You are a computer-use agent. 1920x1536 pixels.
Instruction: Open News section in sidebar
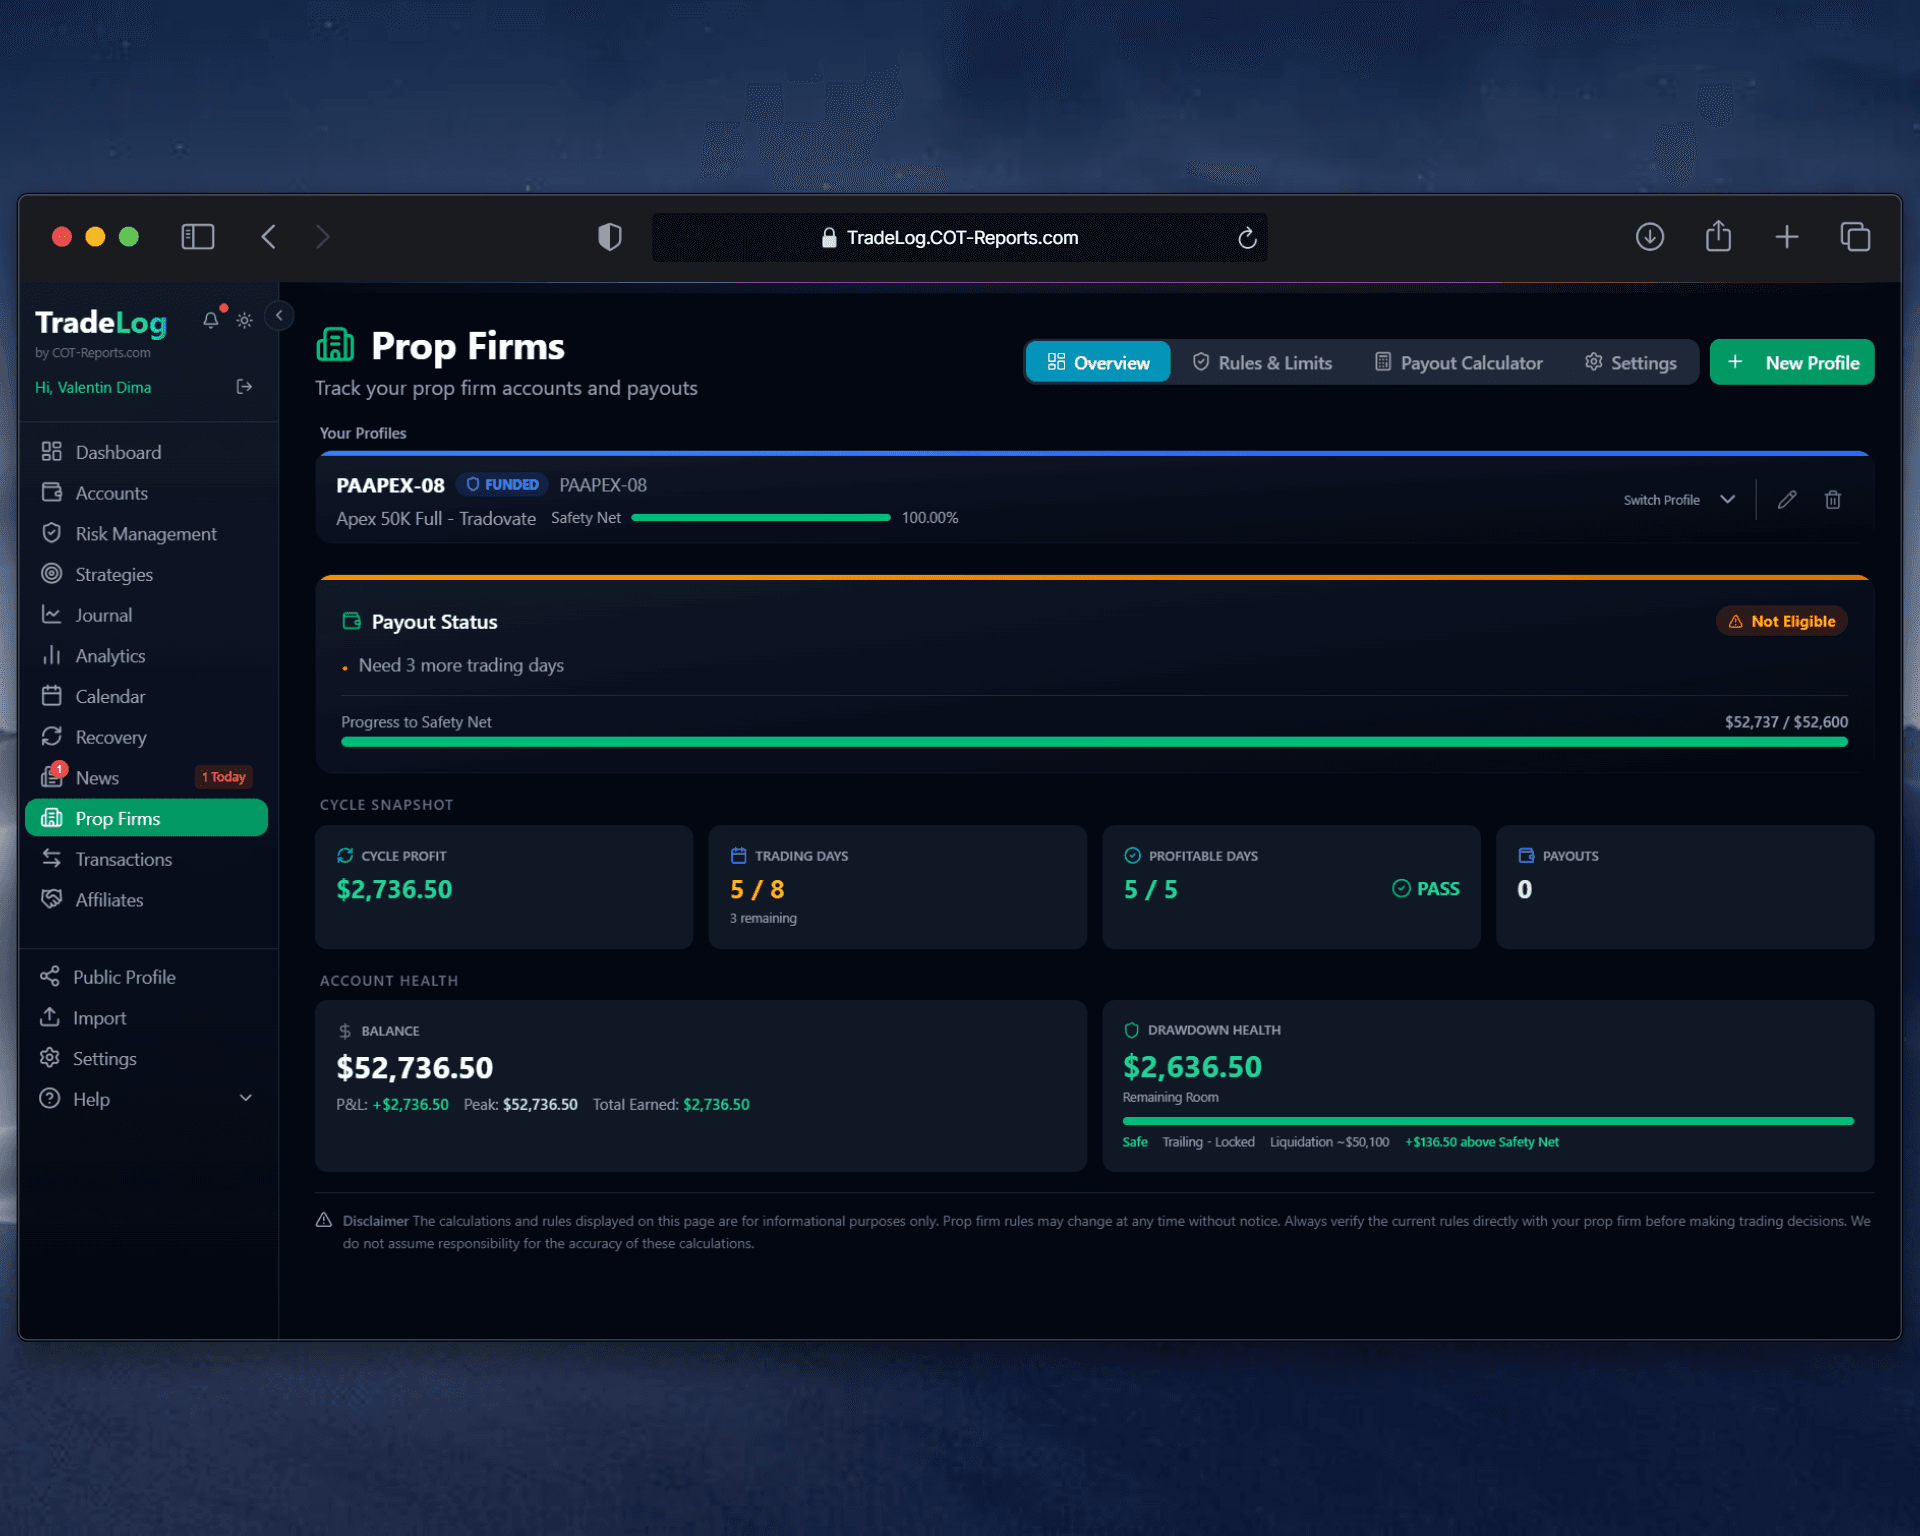pos(97,778)
